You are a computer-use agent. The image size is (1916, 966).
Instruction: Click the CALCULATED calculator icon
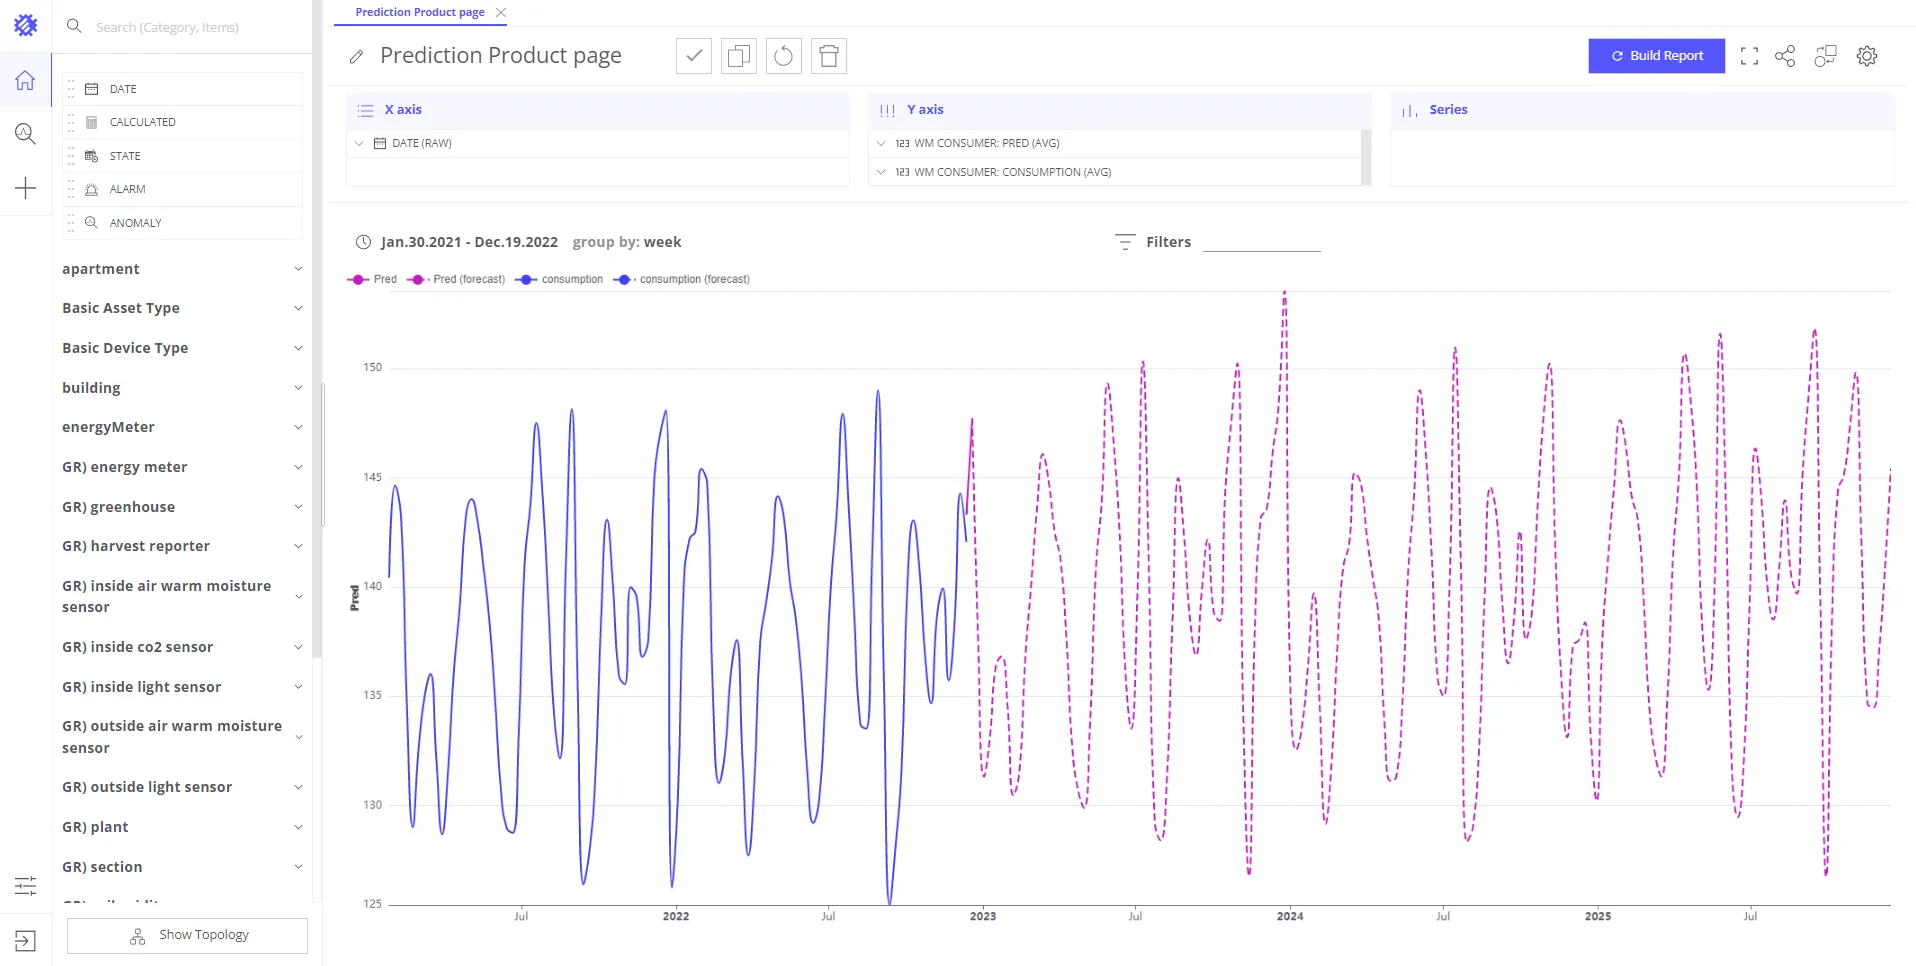point(92,122)
